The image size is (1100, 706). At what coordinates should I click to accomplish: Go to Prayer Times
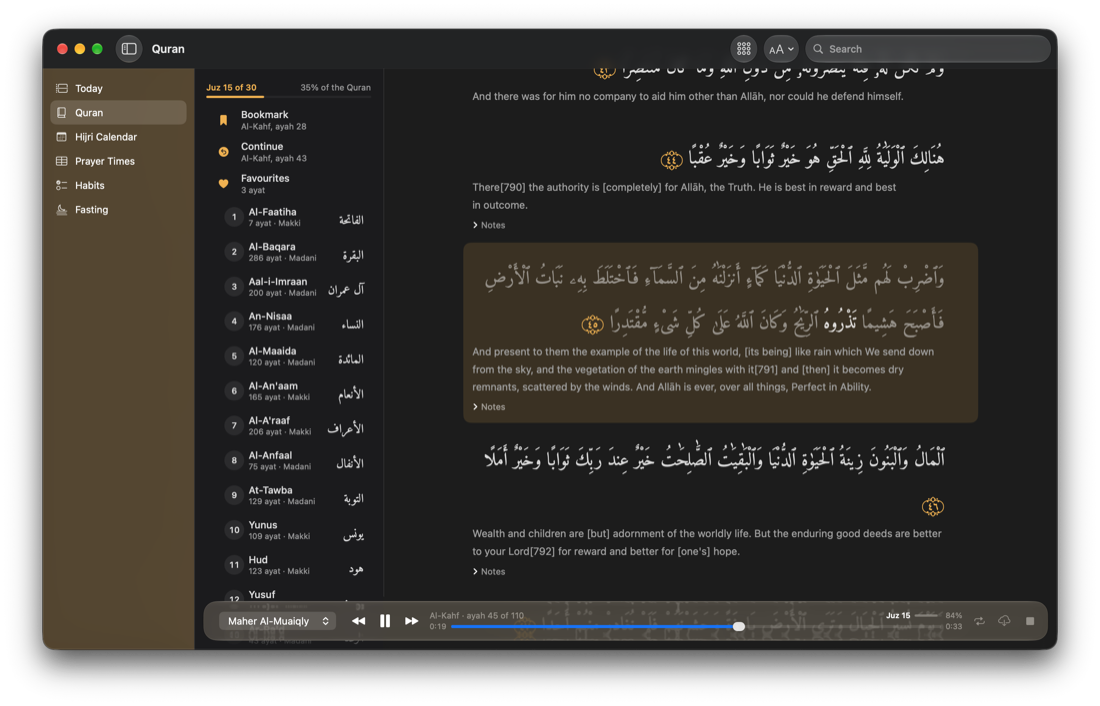[x=118, y=161]
